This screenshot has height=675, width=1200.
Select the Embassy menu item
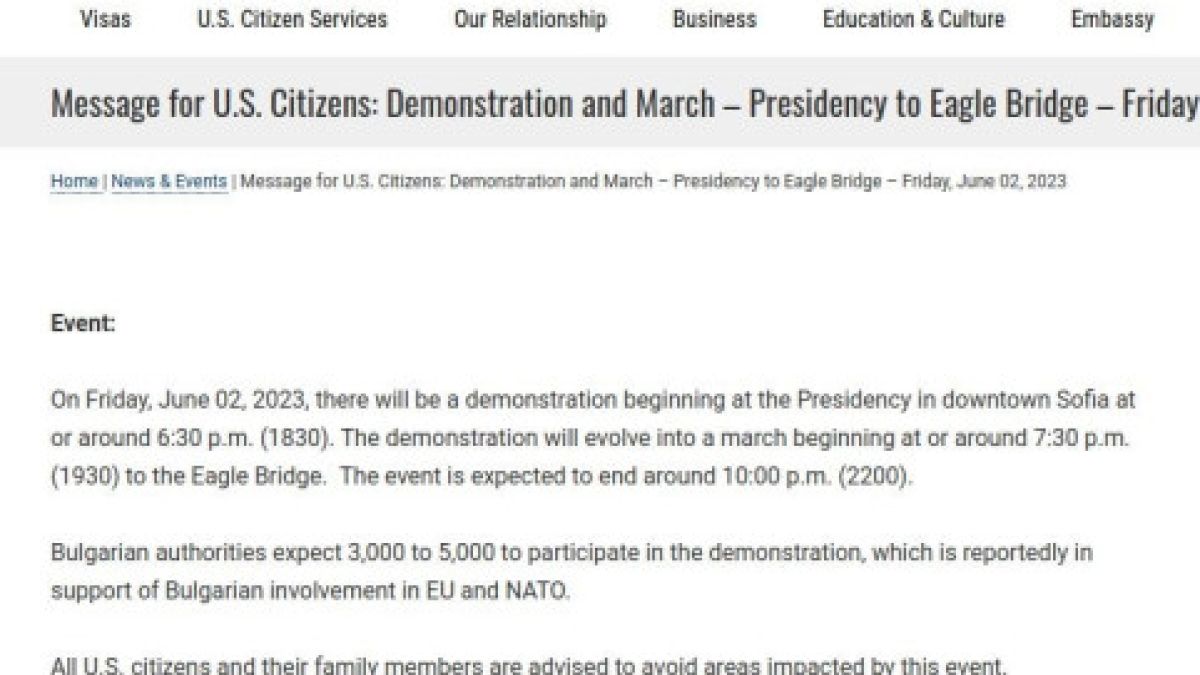1112,19
